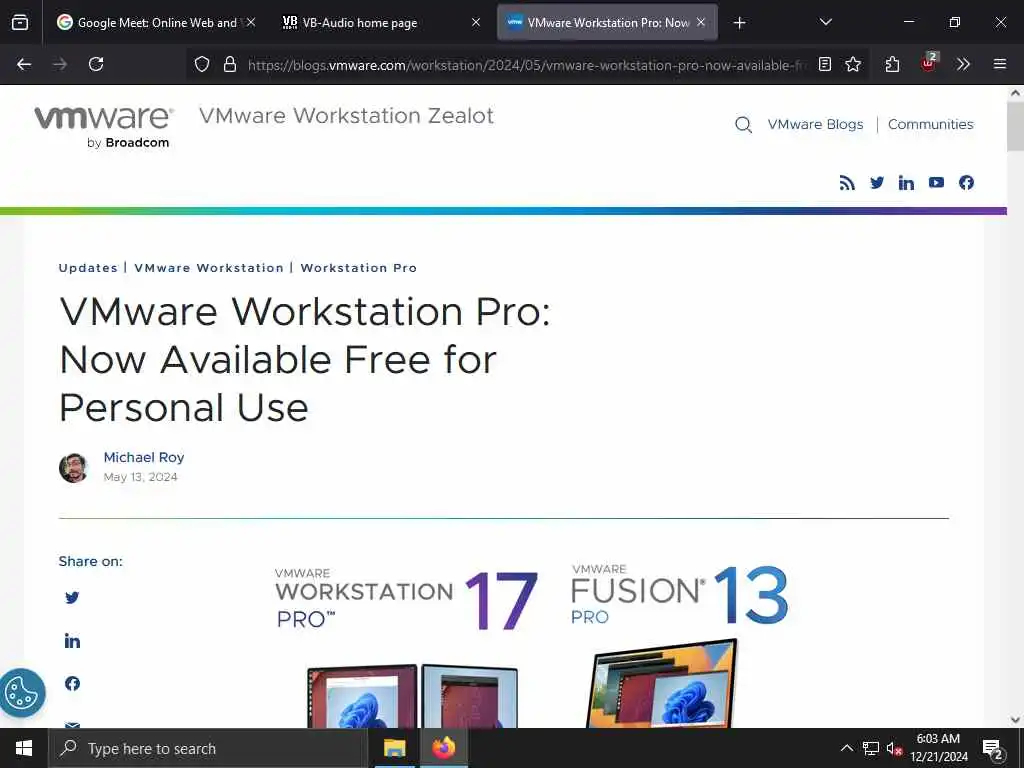Open VMware Workstation Zealot blog home
This screenshot has width=1024, height=768.
(x=346, y=116)
